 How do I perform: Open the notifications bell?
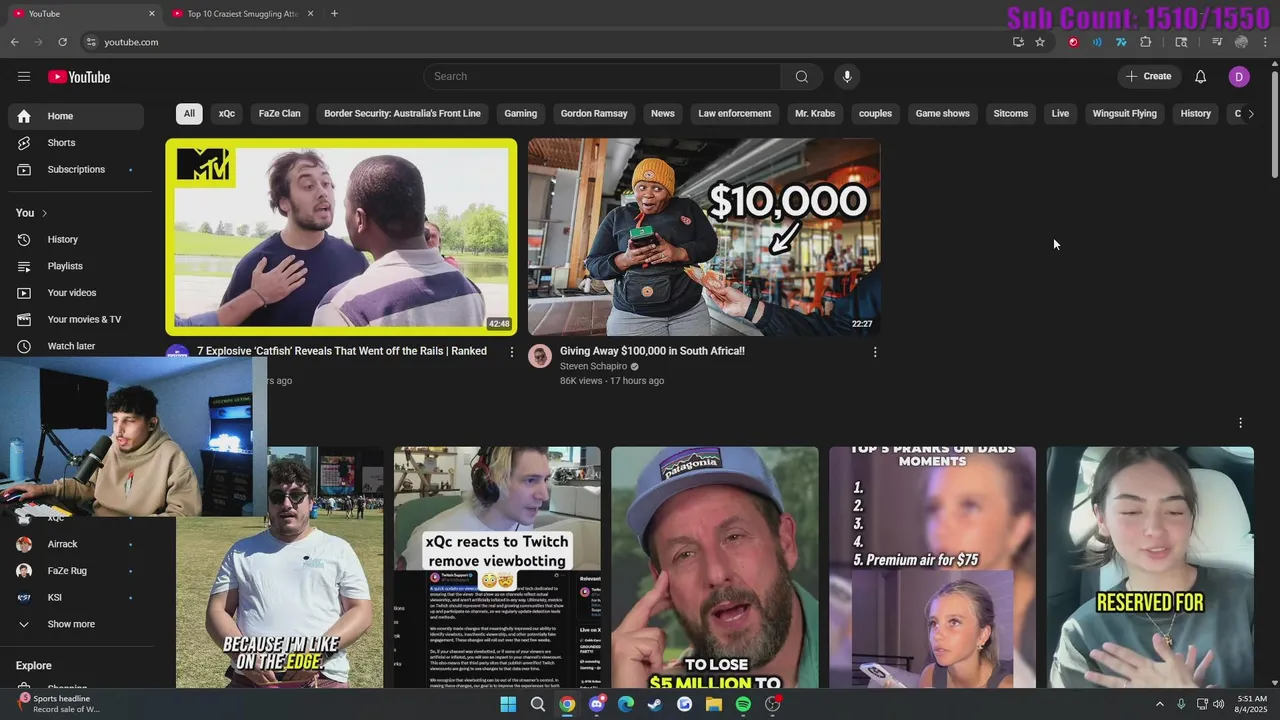(1201, 77)
